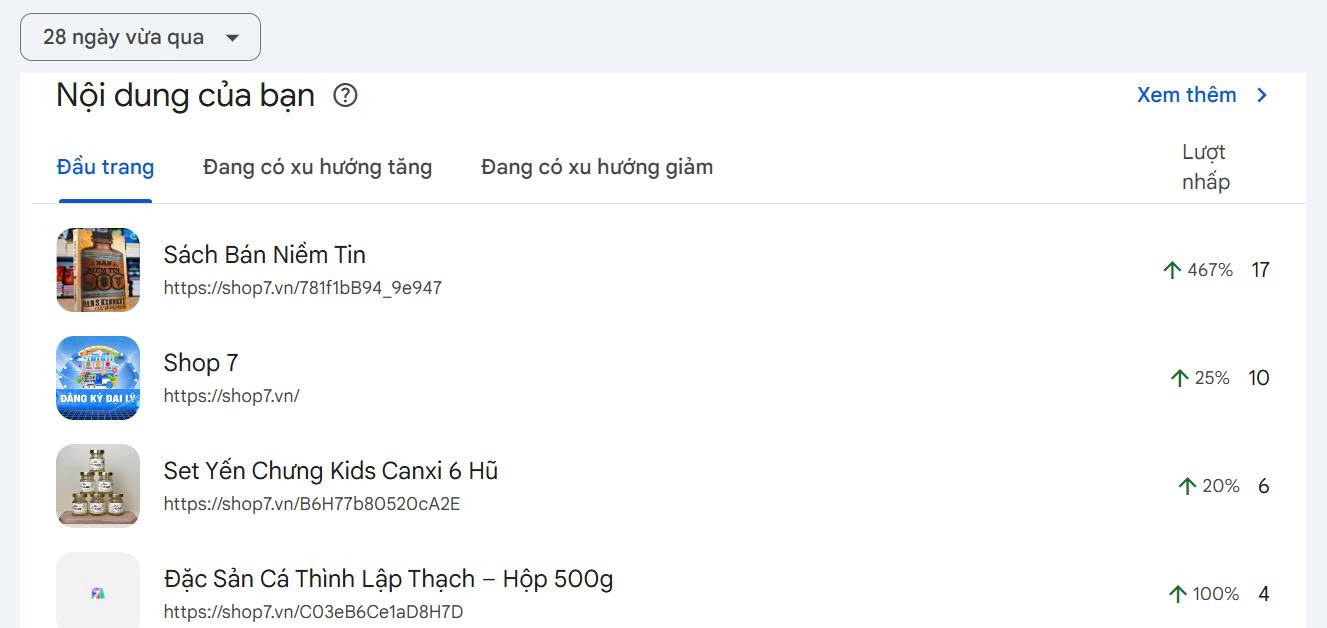Switch to the Đang có xu hướng giảm tab
This screenshot has height=628, width=1327.
coord(596,167)
